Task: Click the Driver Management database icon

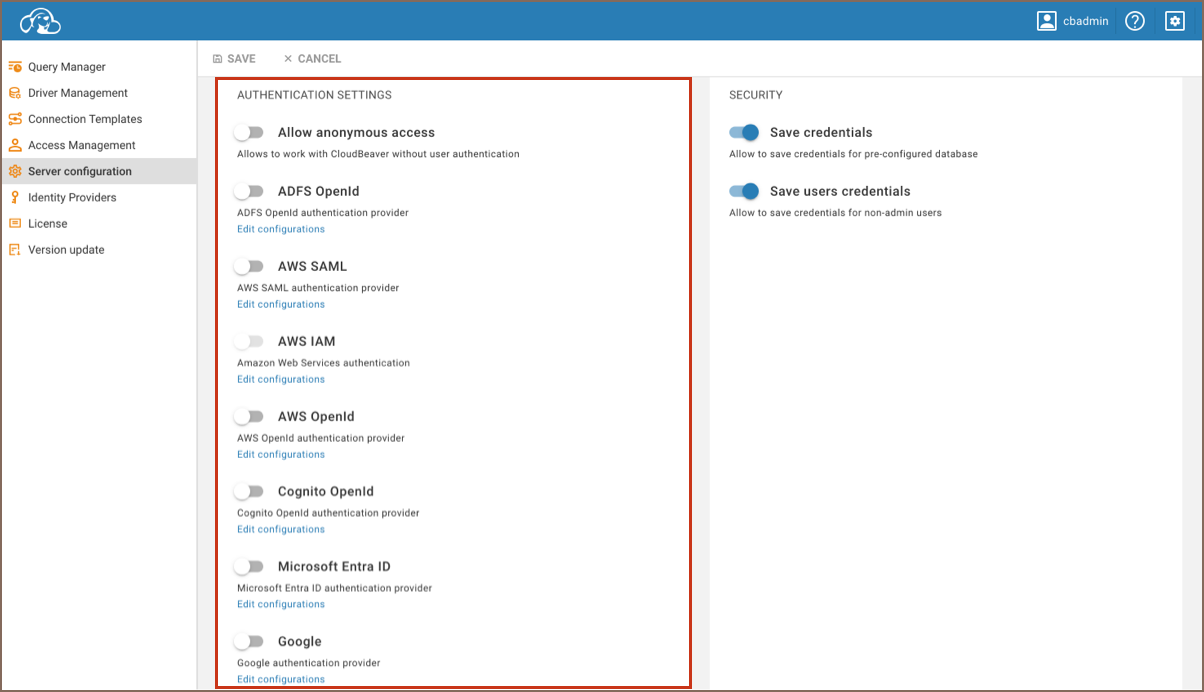Action: [x=15, y=93]
